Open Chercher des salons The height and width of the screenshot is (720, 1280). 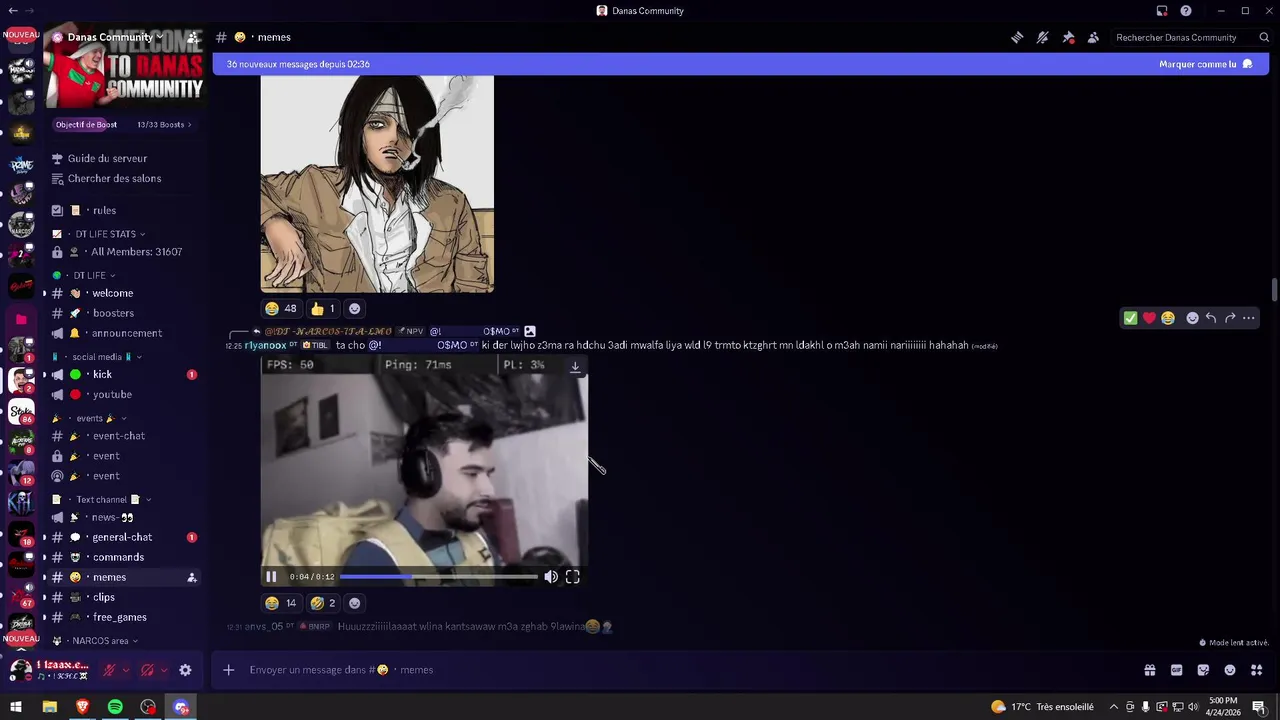114,178
